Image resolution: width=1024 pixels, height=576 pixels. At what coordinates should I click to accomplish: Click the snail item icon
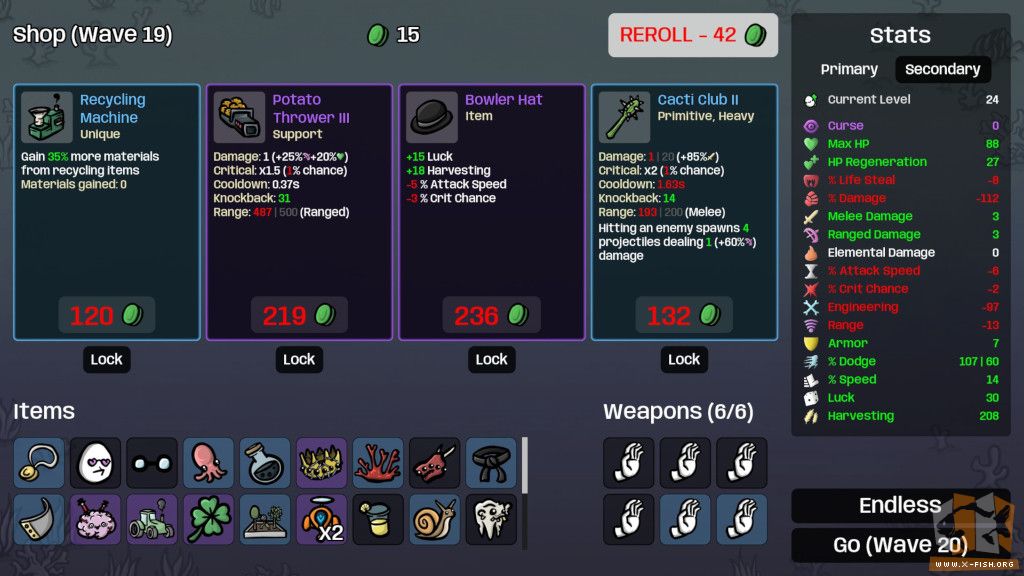tap(434, 520)
